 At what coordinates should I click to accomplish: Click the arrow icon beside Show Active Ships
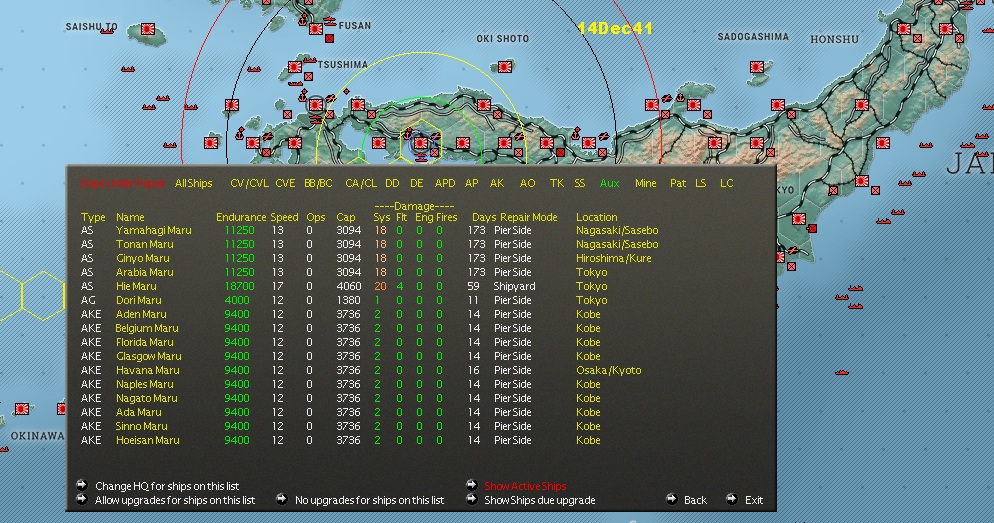[x=471, y=485]
